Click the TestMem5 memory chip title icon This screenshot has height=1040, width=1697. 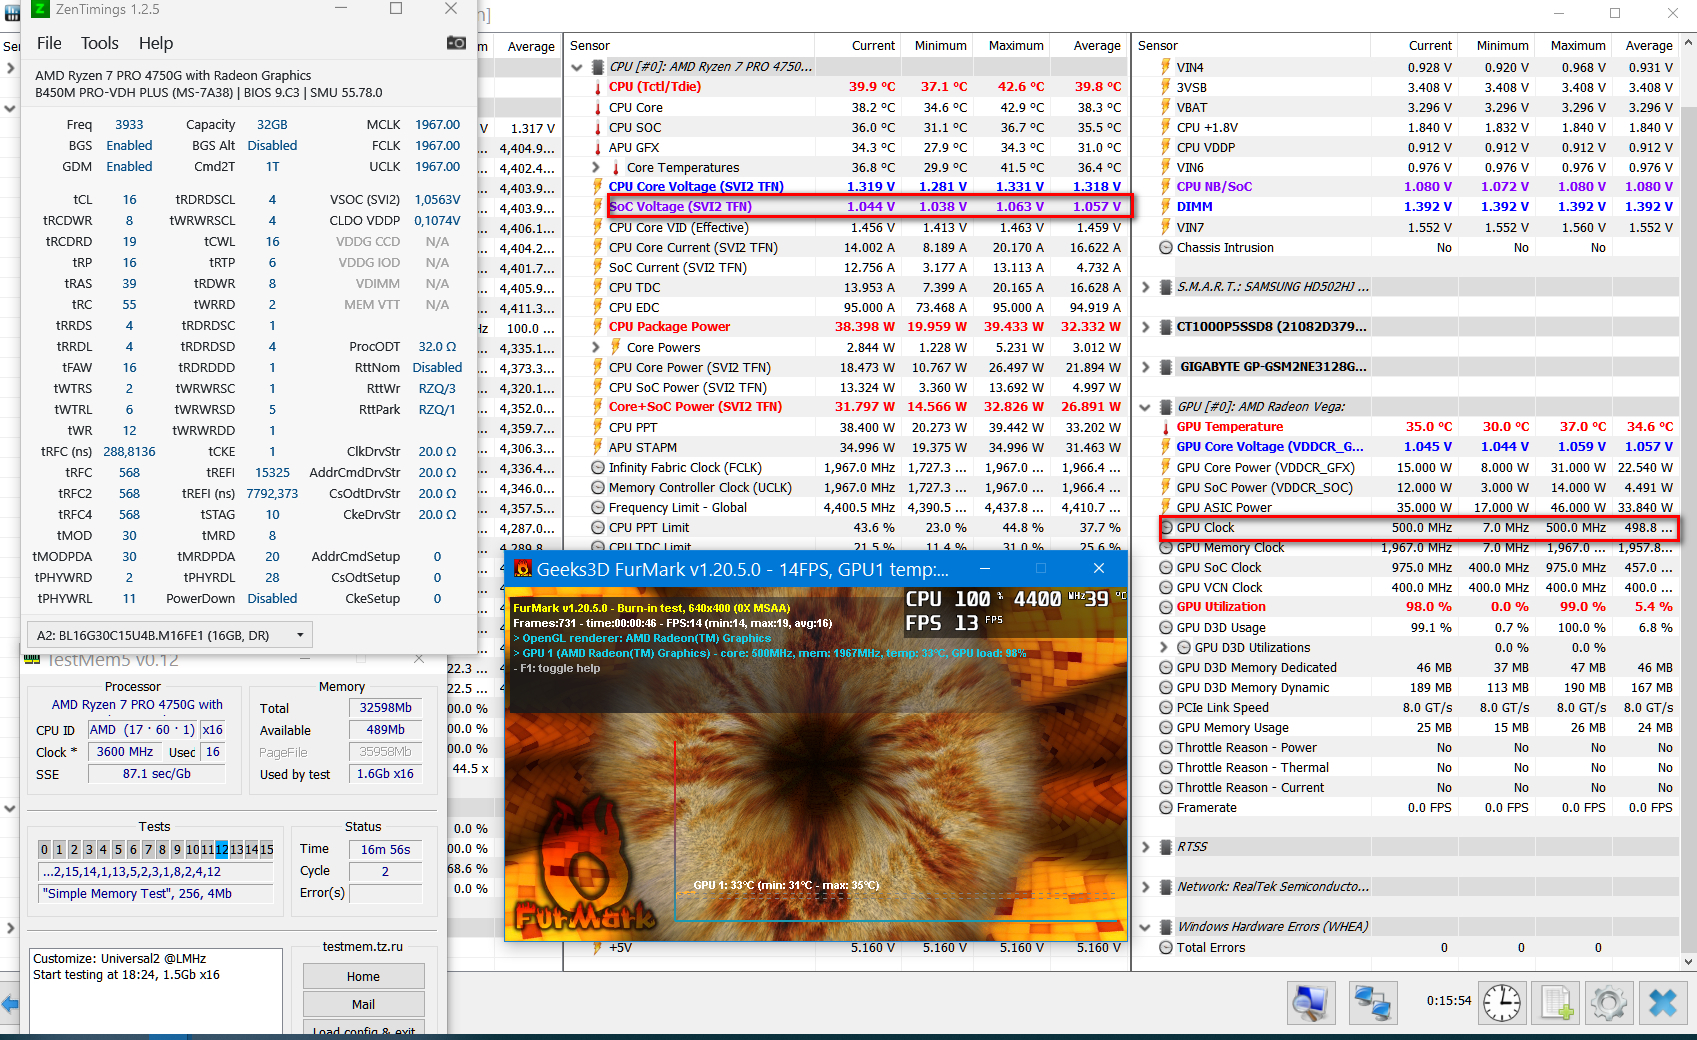click(x=32, y=660)
